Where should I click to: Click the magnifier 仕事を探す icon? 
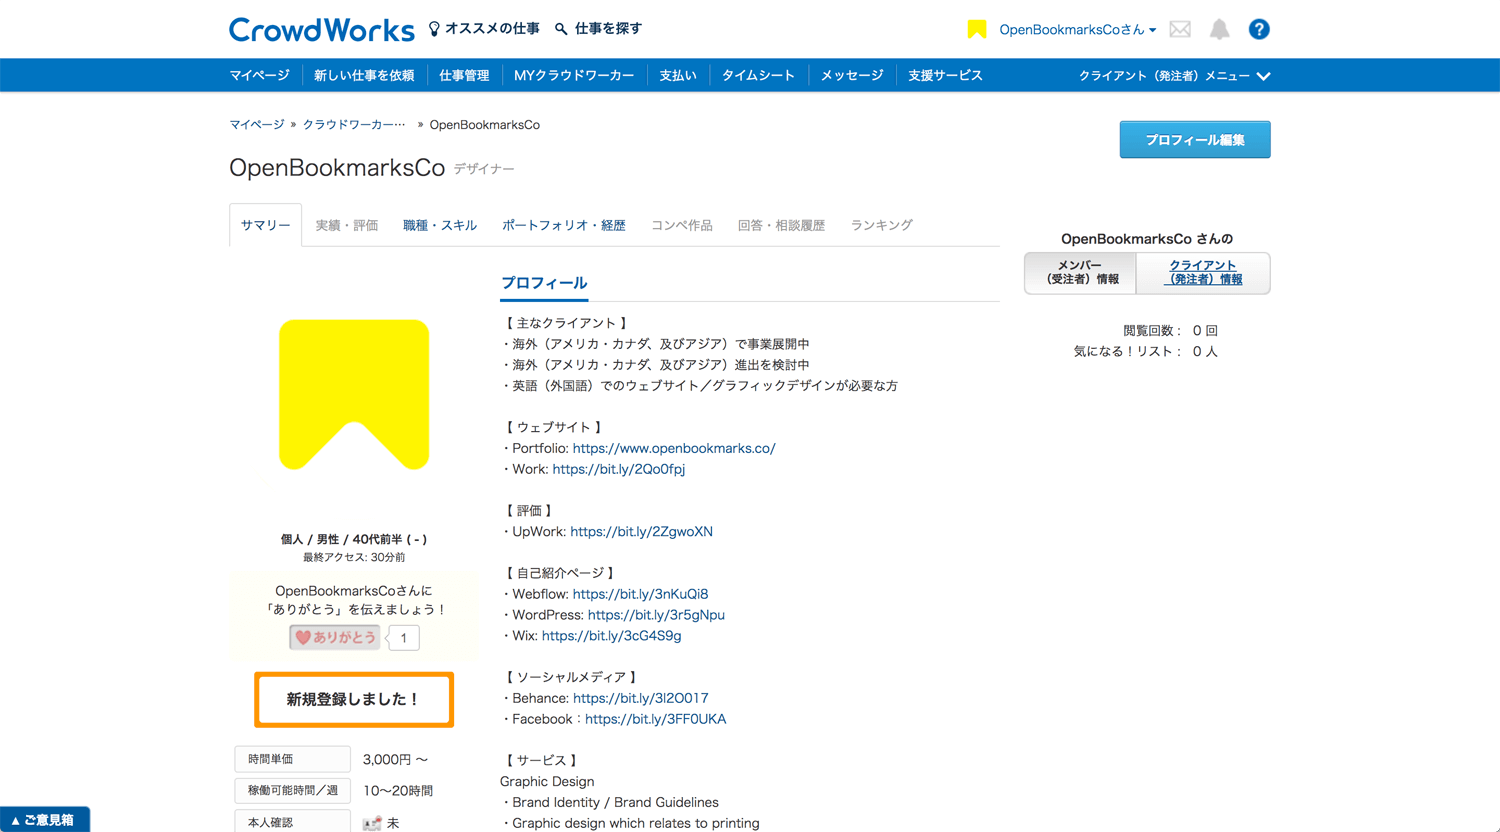561,29
